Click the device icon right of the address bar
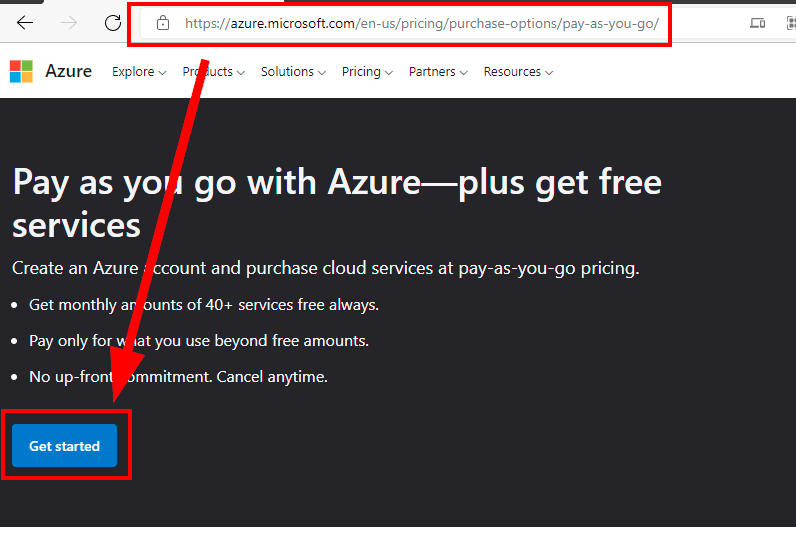Image resolution: width=796 pixels, height=538 pixels. click(757, 23)
